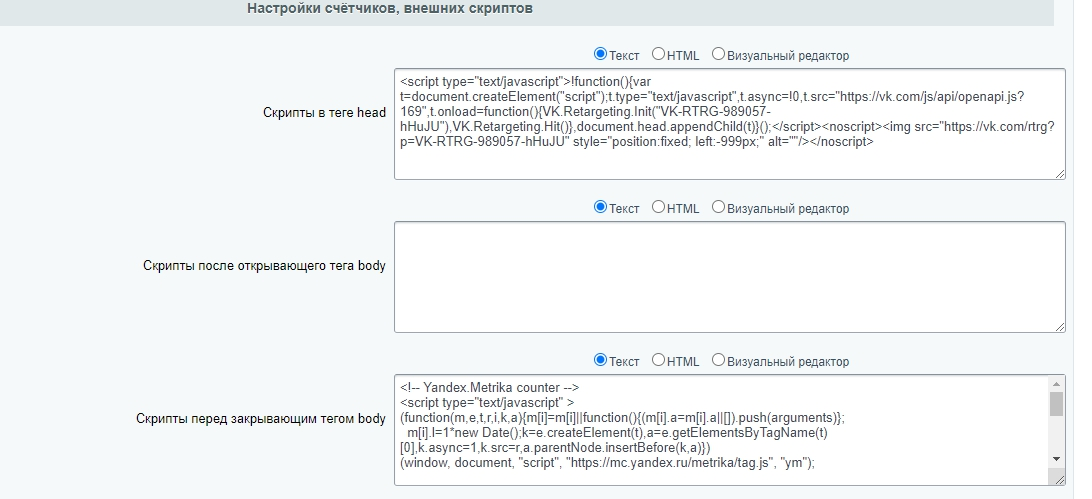Viewport: 1092px width, 499px height.
Task: Click the 'Скрипты перед закрывающим тегом body' label
Action: (x=261, y=419)
